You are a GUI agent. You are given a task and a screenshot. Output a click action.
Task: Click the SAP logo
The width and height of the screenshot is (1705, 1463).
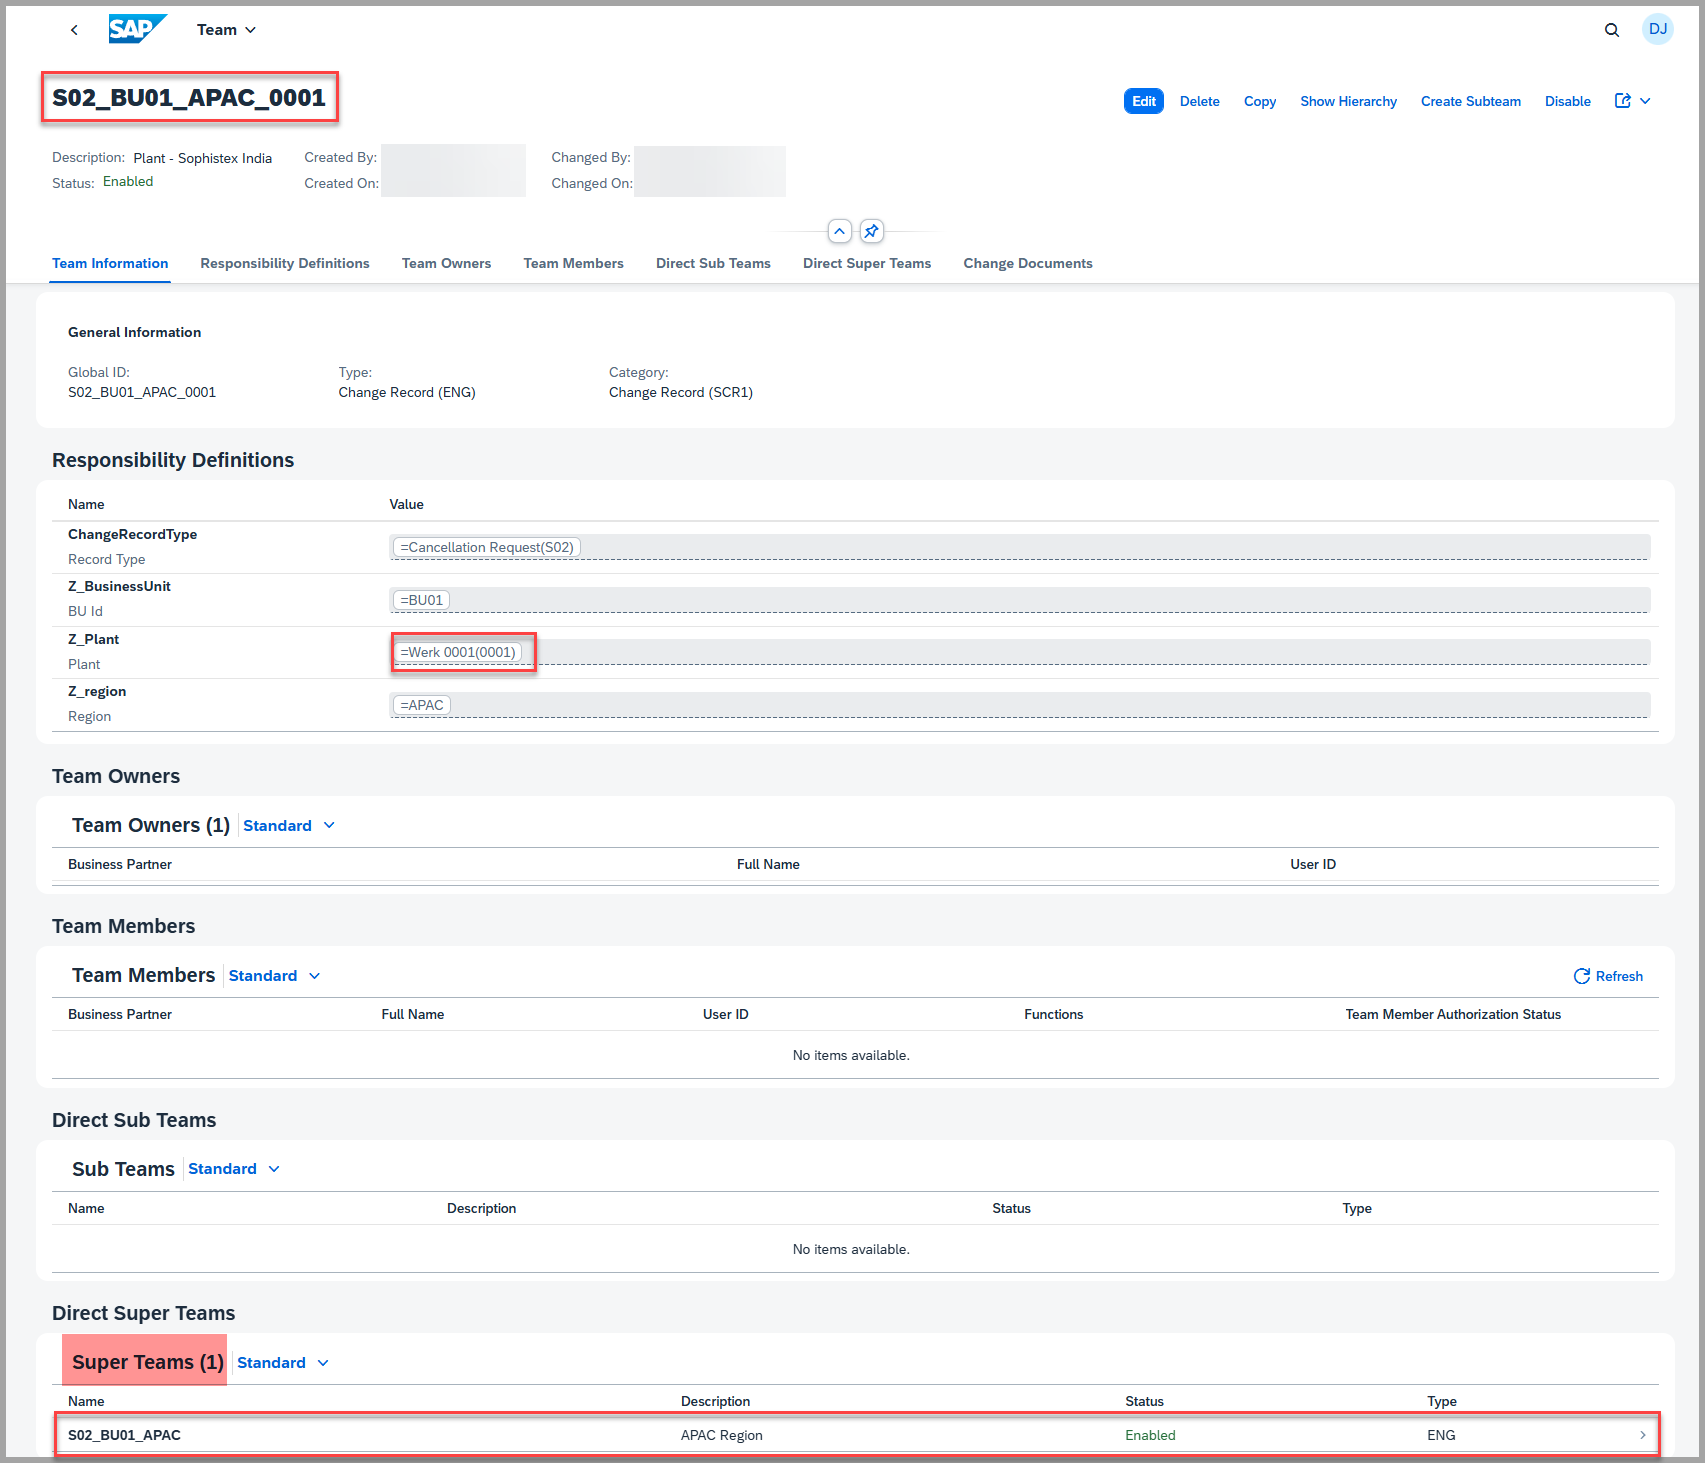pyautogui.click(x=137, y=29)
